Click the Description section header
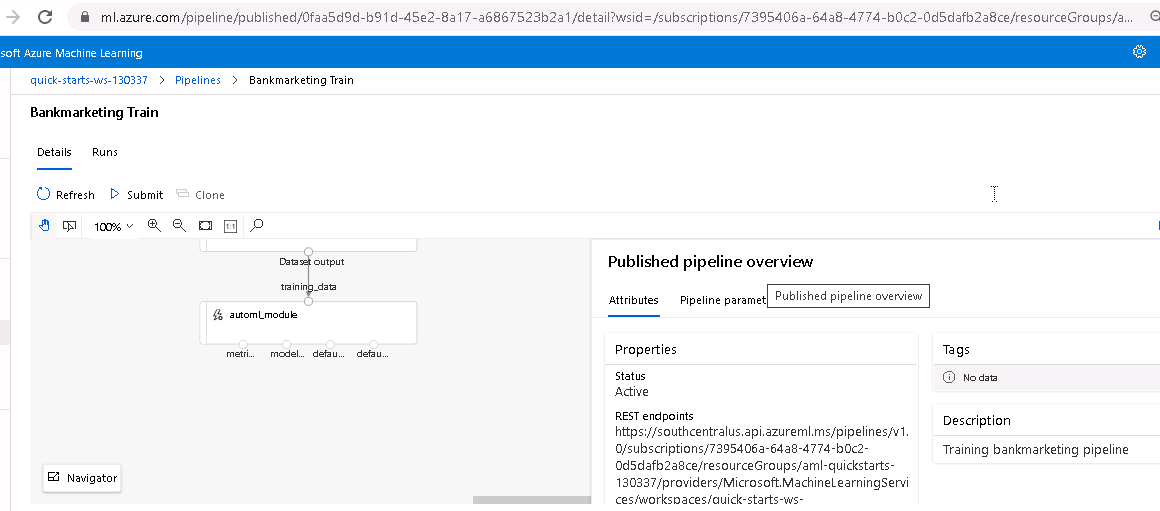The height and width of the screenshot is (511, 1160). pos(977,420)
